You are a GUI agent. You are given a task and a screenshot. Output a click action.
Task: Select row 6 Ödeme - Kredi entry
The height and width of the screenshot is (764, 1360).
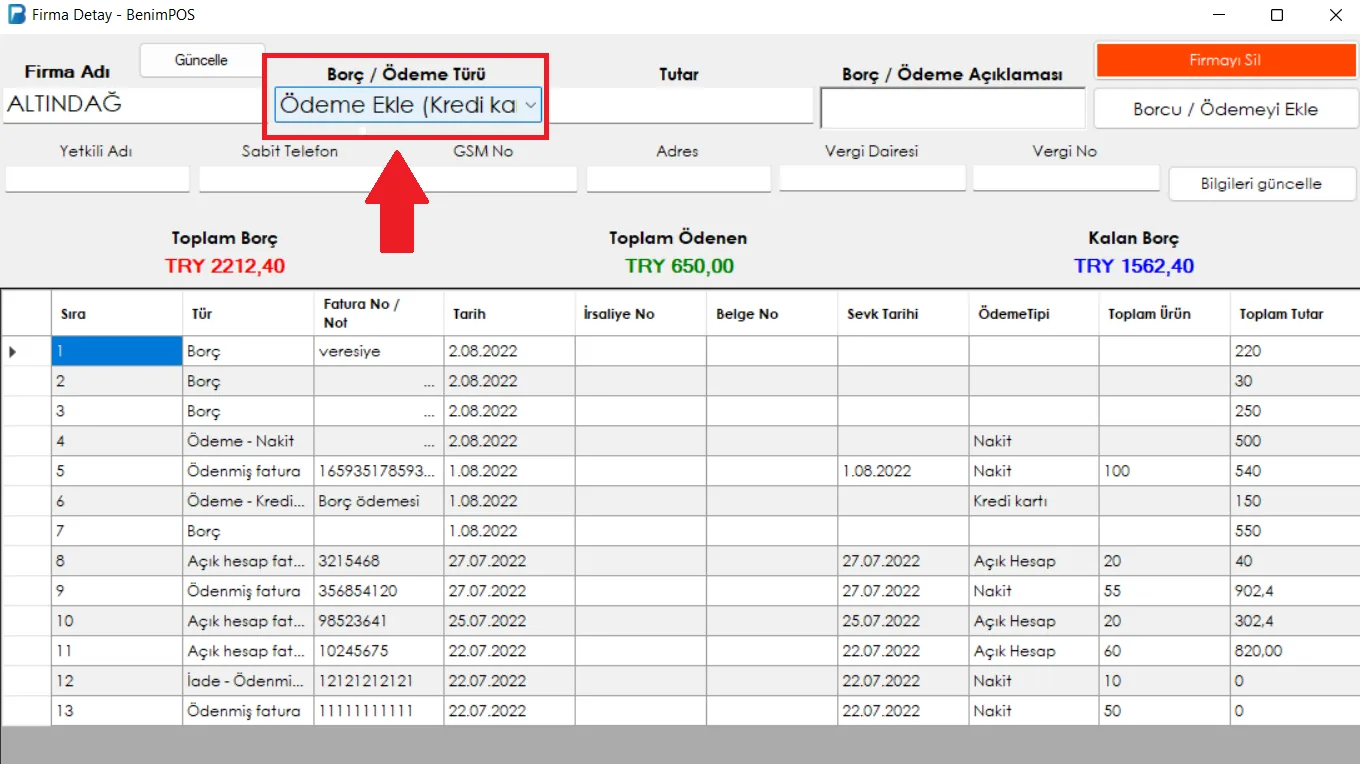(x=247, y=501)
